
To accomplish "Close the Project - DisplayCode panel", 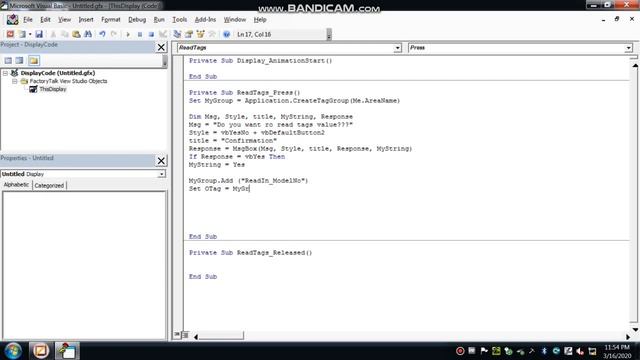I will pos(161,47).
